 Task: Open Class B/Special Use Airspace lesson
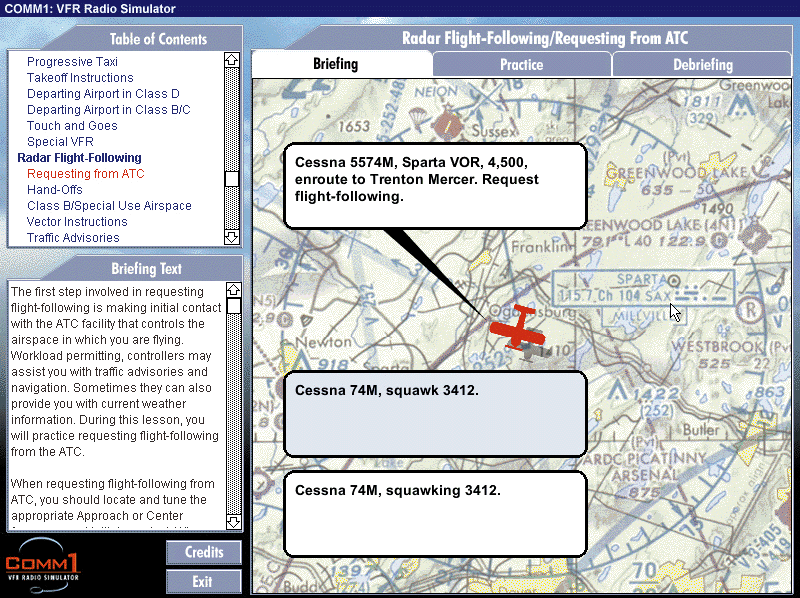click(109, 206)
